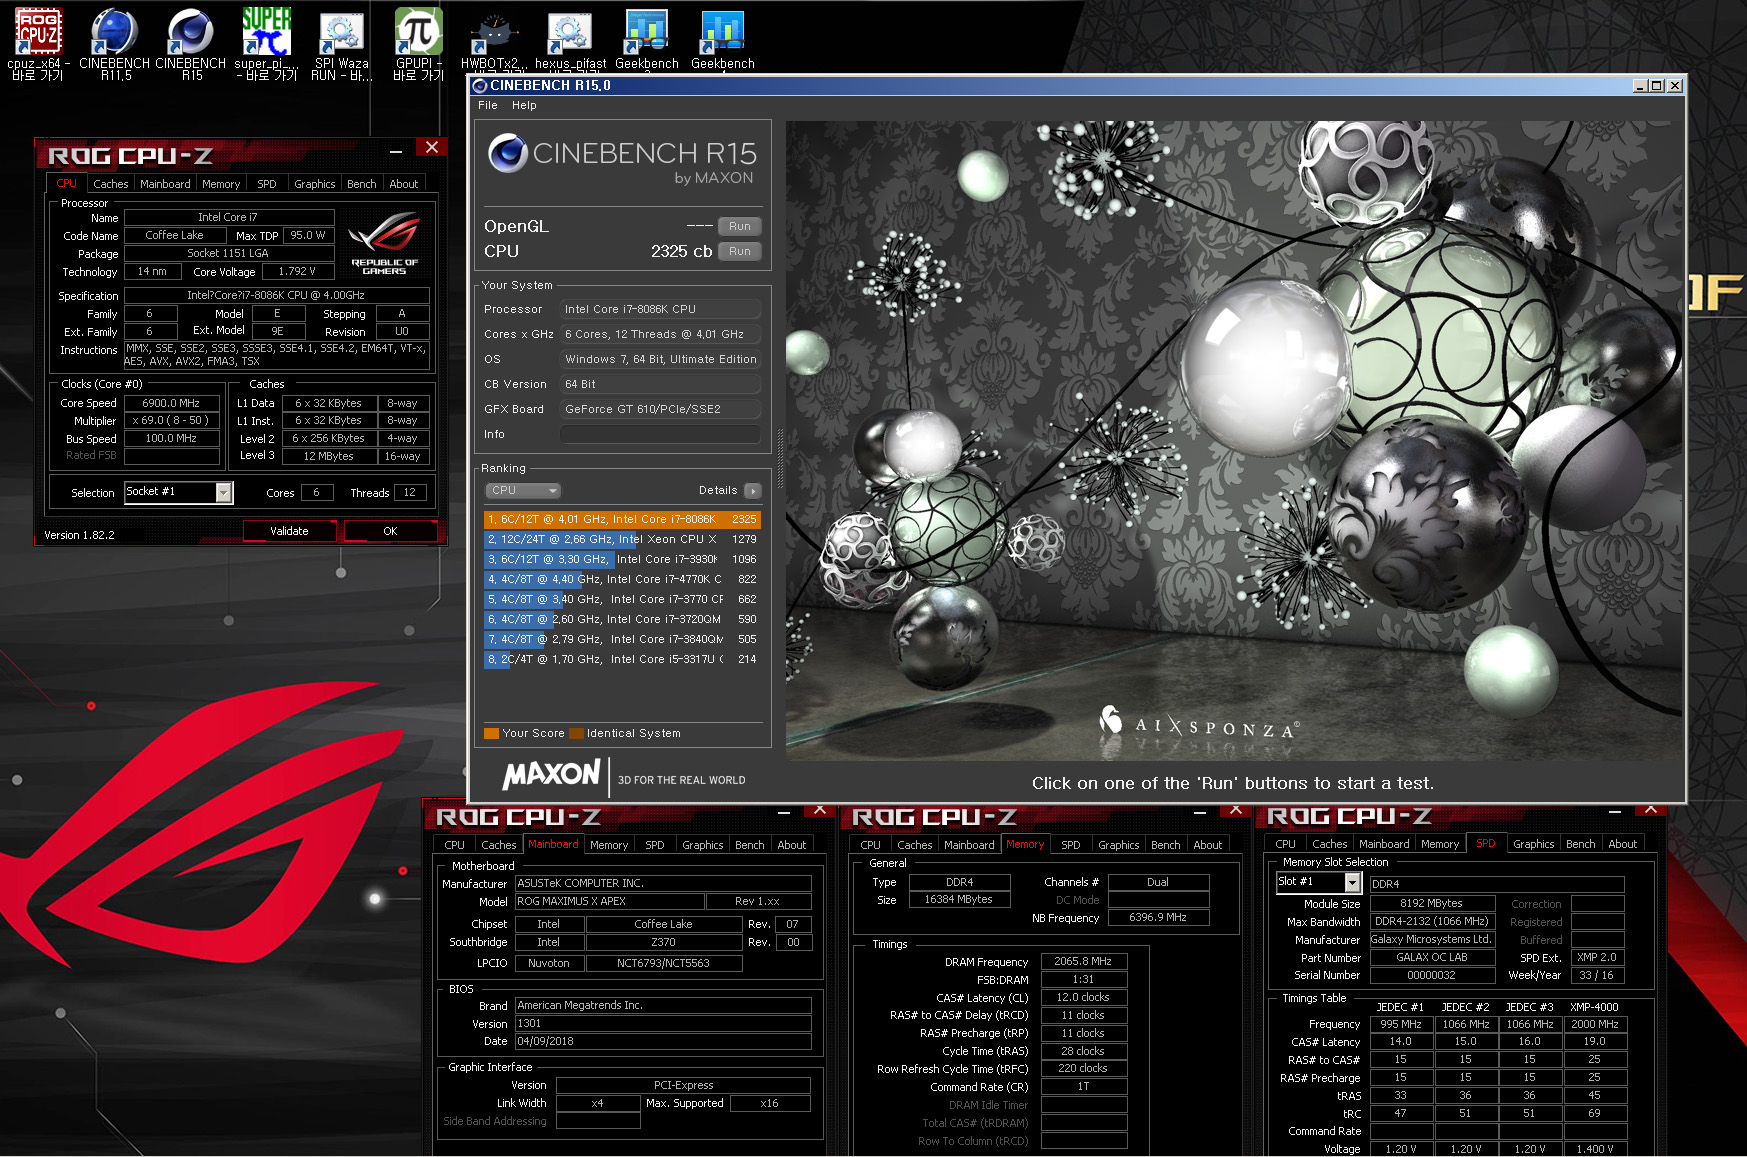Switch to SPD tab in top-left CPU-Z
The height and width of the screenshot is (1157, 1747).
point(267,184)
